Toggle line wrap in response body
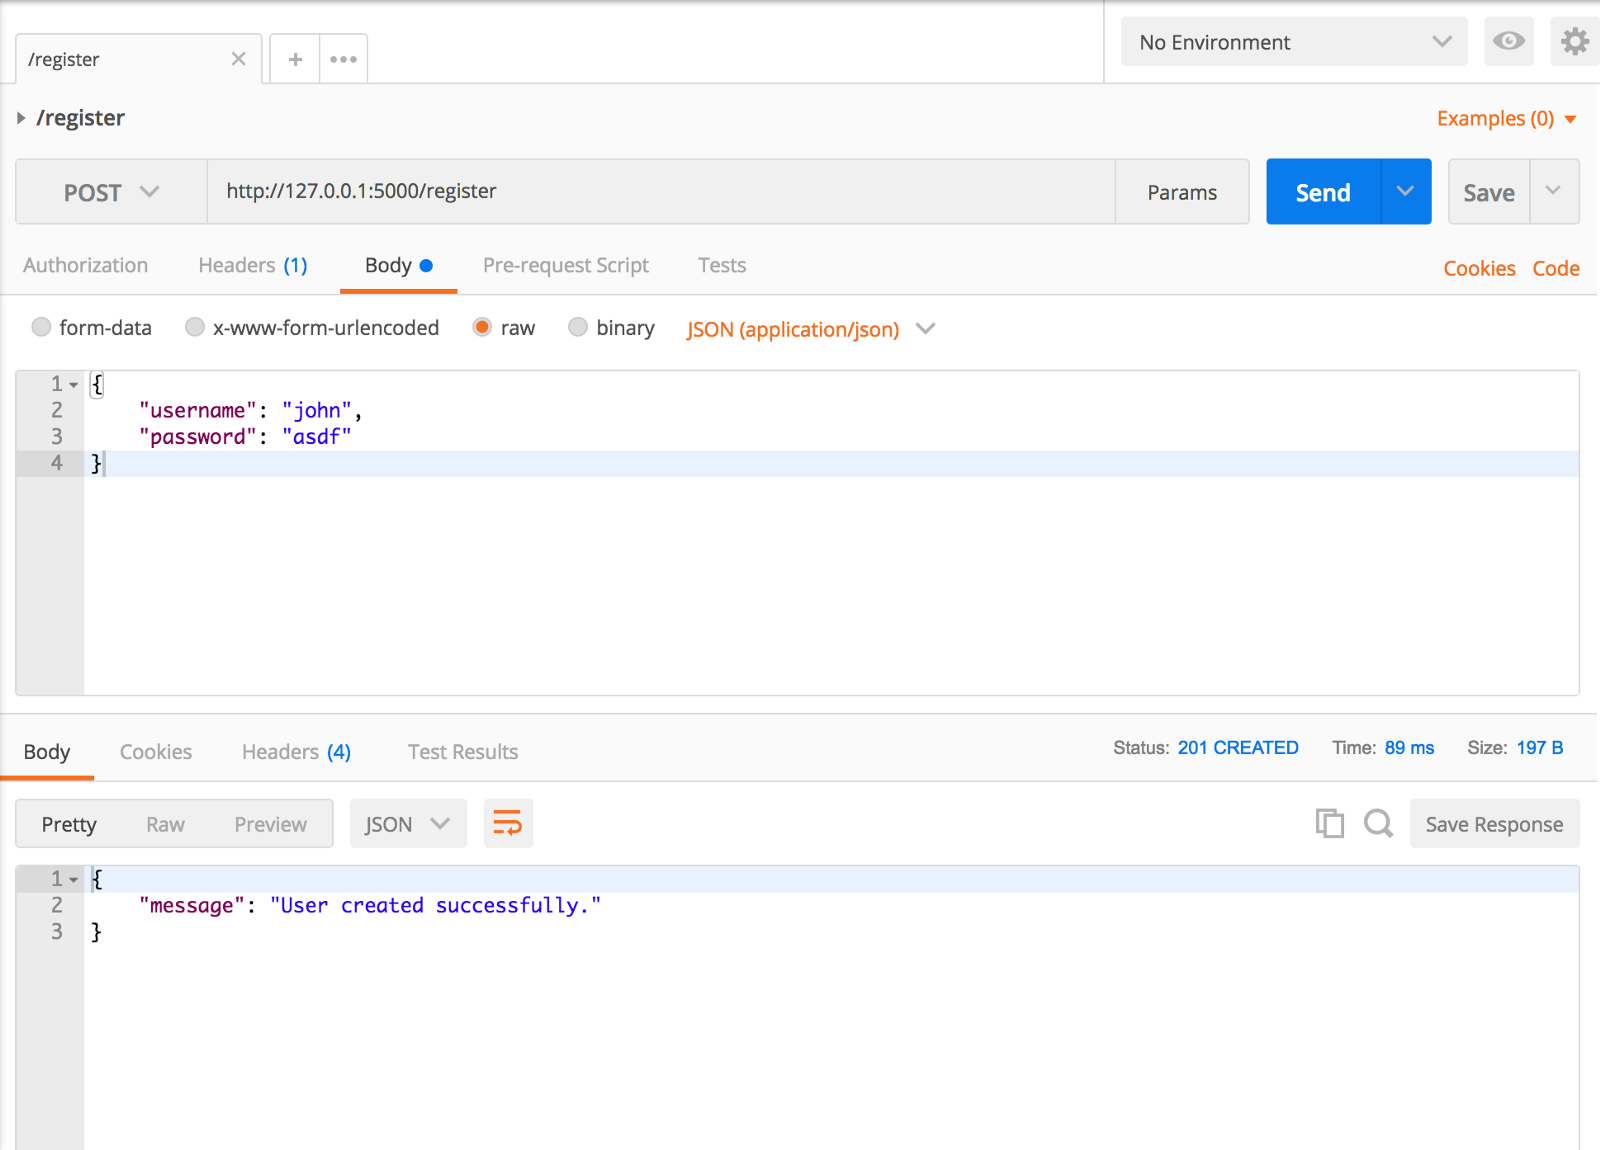The height and width of the screenshot is (1150, 1600). coord(508,824)
